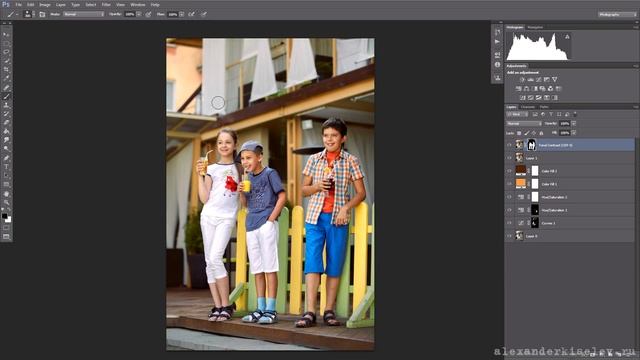This screenshot has width=640, height=360.
Task: Click the foreground color swatch
Action: tap(4, 216)
